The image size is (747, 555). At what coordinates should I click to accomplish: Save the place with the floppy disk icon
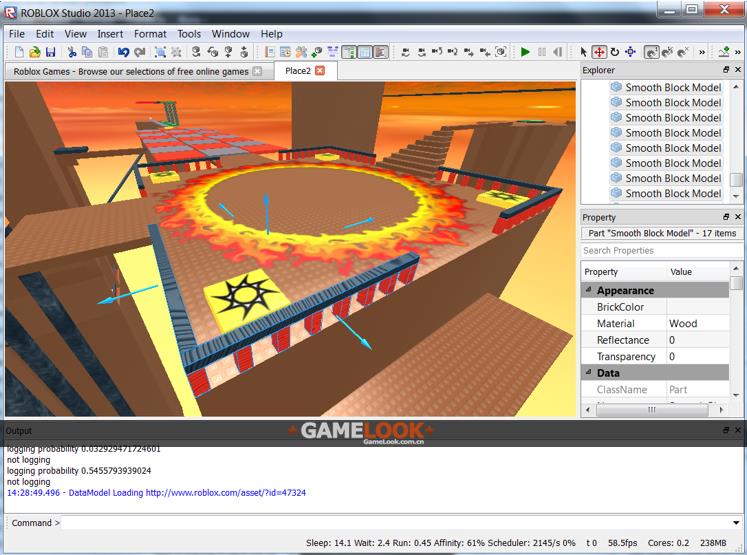50,52
